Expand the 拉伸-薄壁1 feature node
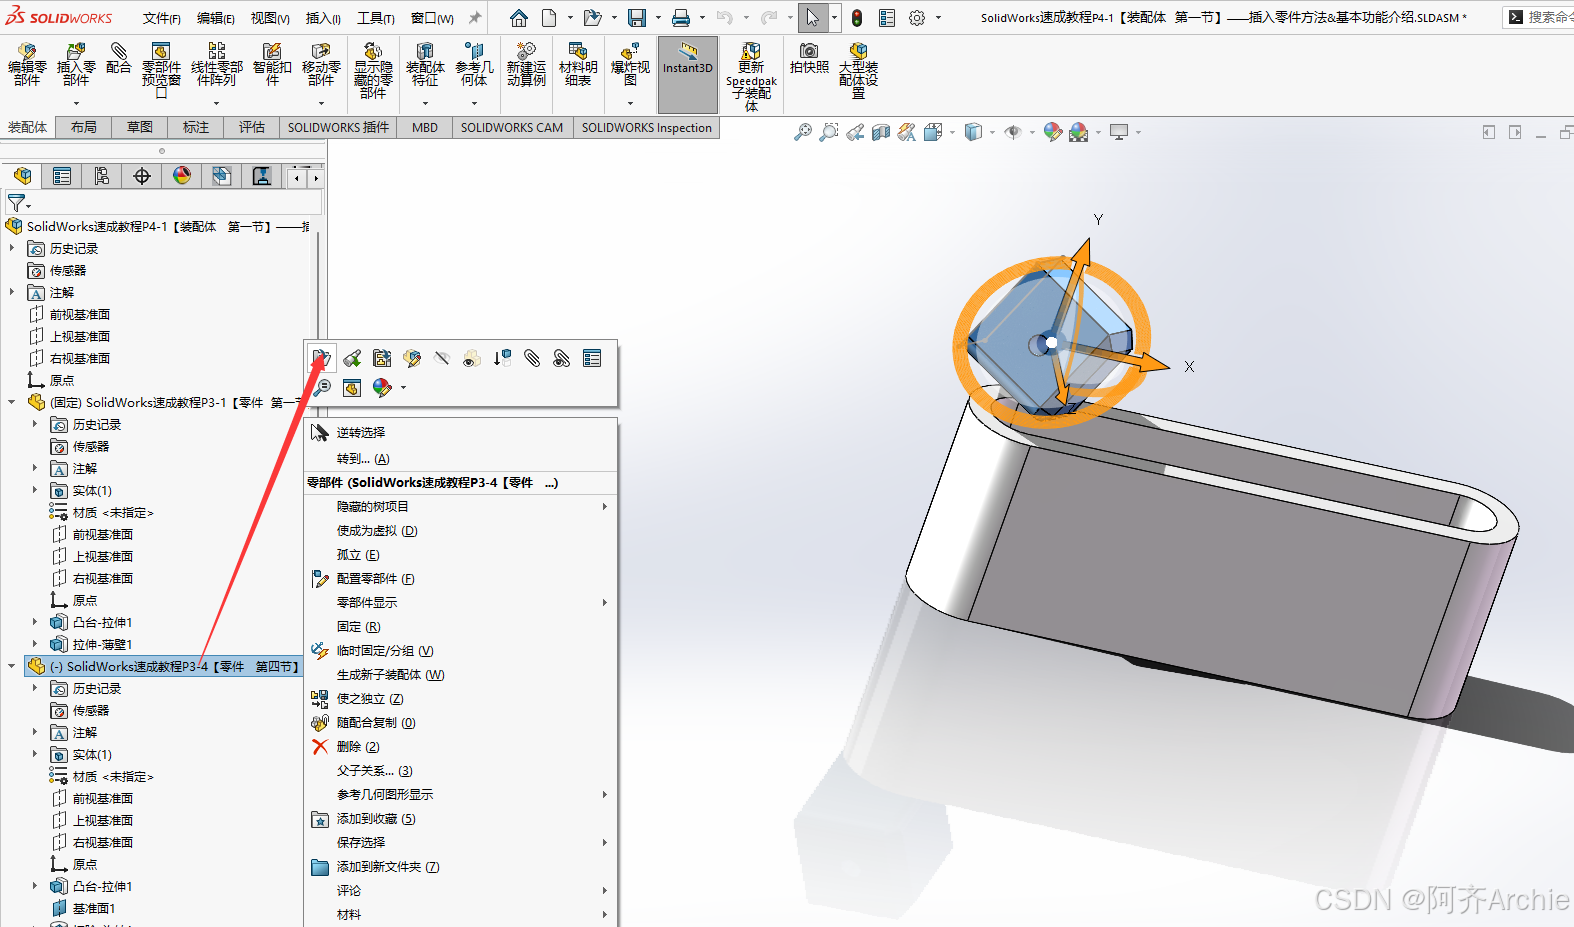The height and width of the screenshot is (927, 1574). click(35, 644)
